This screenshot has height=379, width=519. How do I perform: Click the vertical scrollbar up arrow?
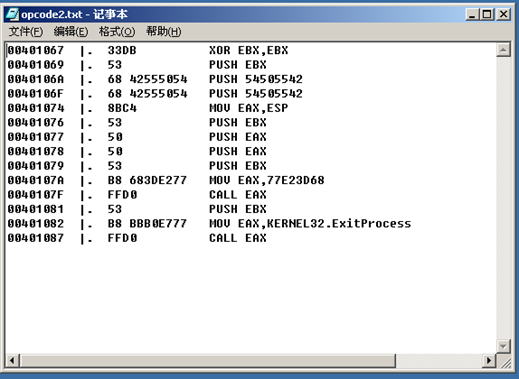tap(503, 50)
